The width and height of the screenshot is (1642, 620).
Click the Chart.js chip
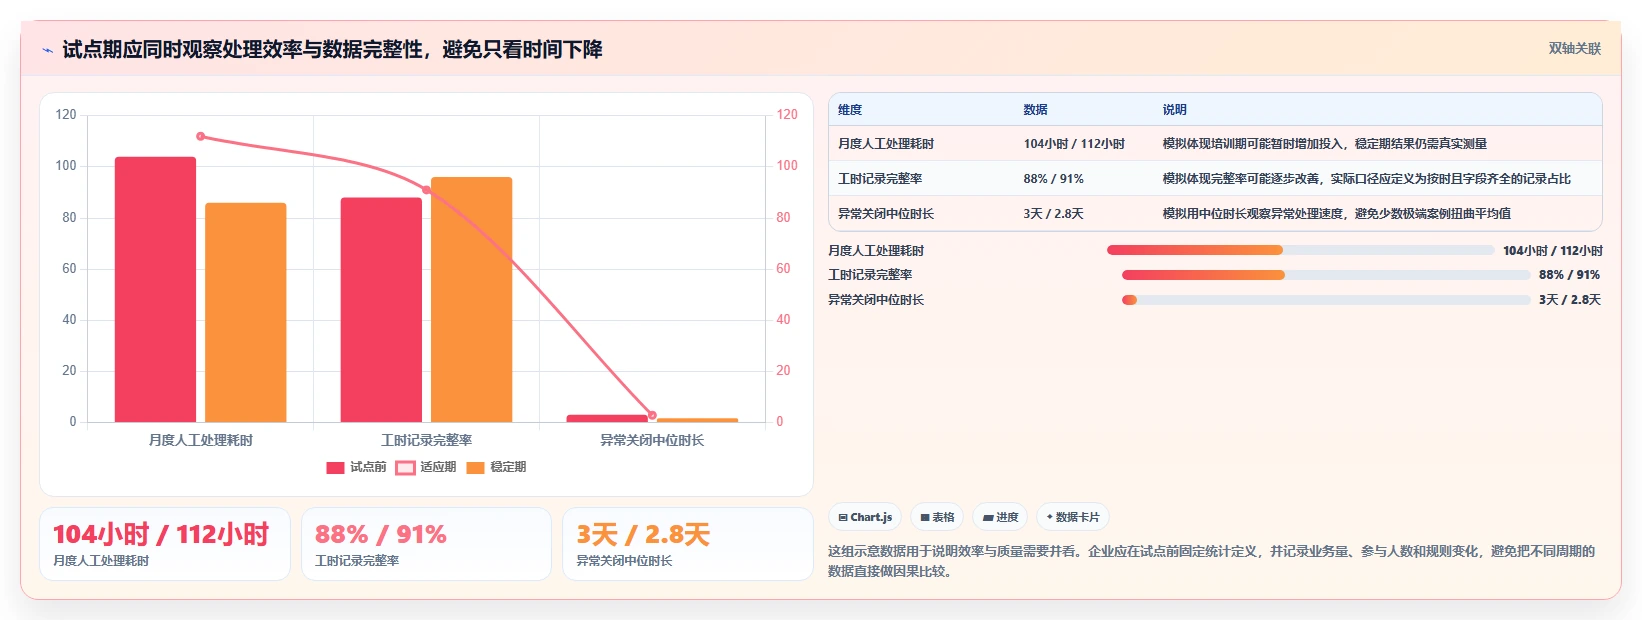click(x=865, y=517)
